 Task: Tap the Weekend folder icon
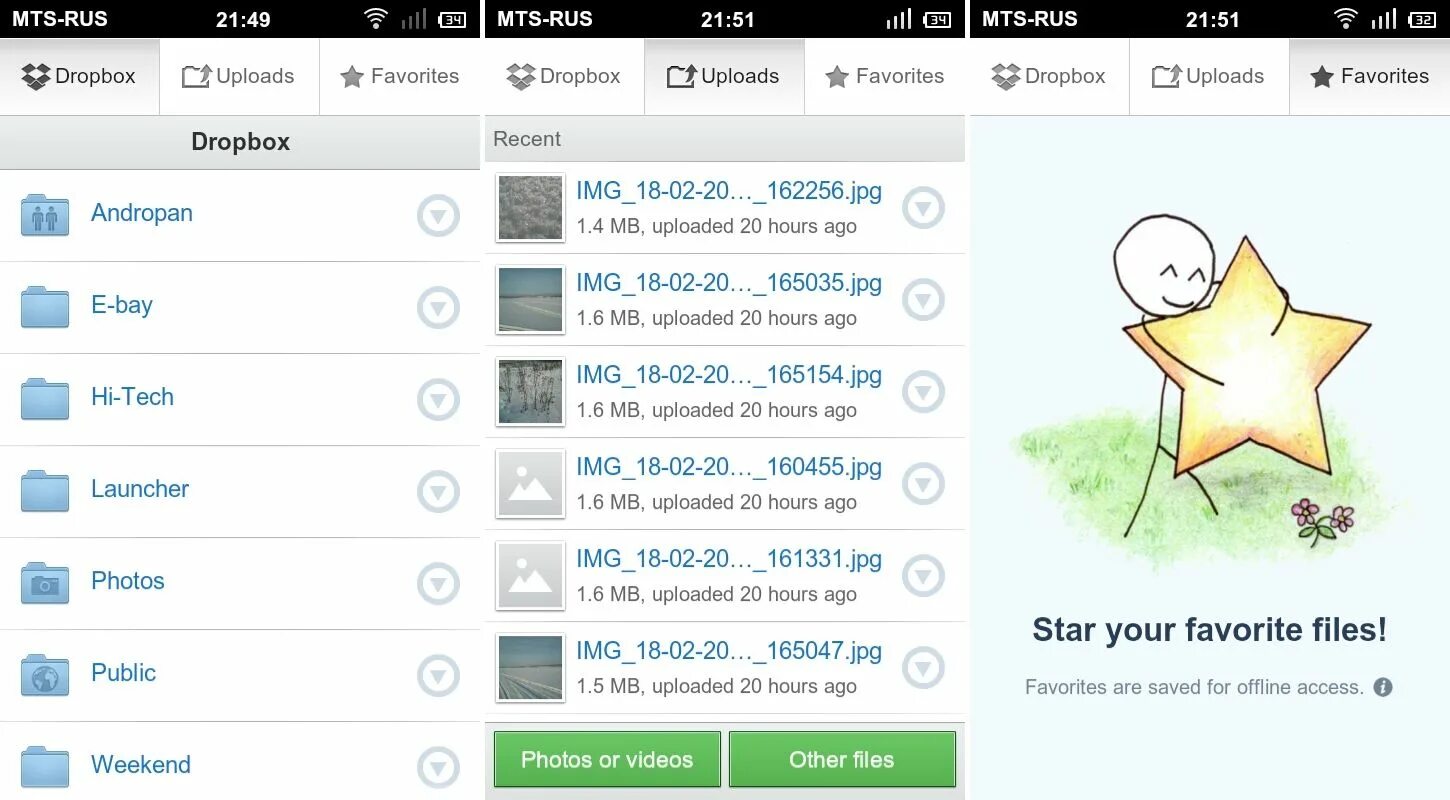tap(45, 767)
